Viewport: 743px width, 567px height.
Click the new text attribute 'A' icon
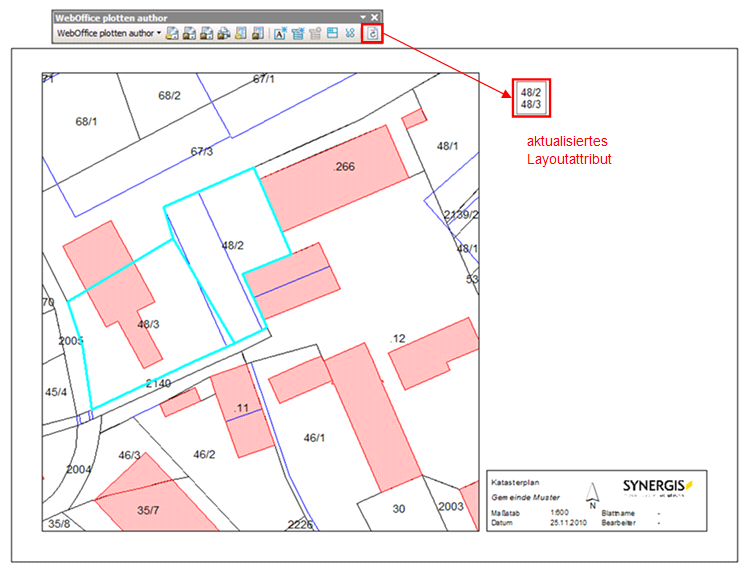coord(280,33)
